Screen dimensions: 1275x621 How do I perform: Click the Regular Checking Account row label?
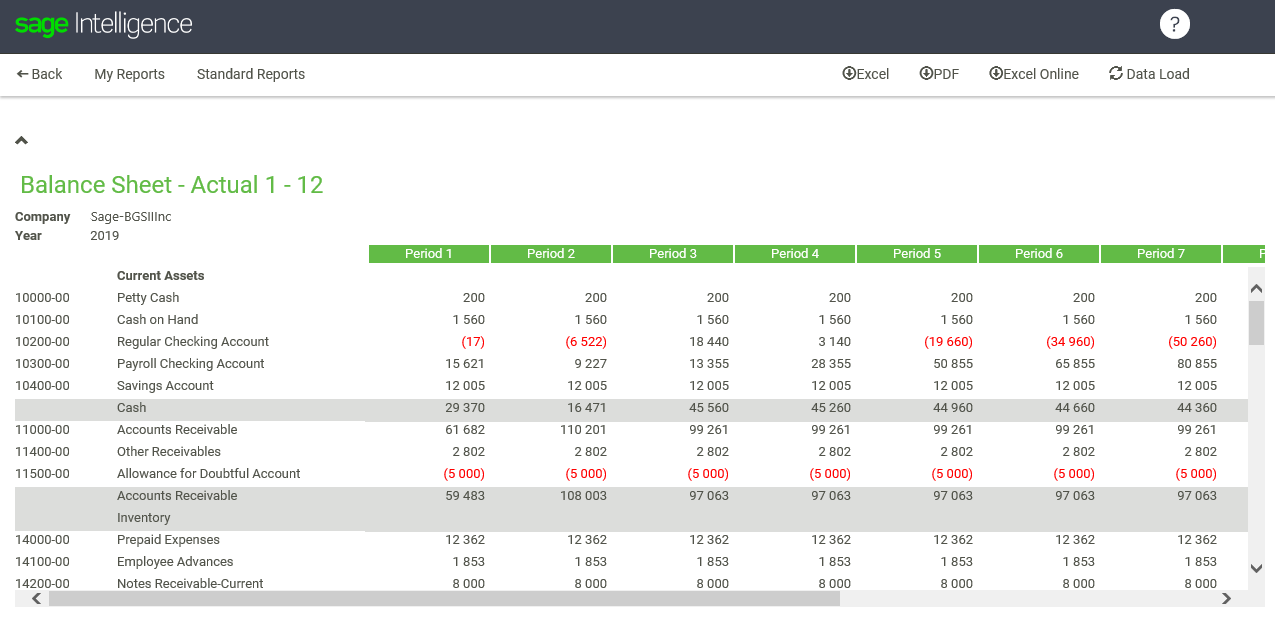point(193,342)
